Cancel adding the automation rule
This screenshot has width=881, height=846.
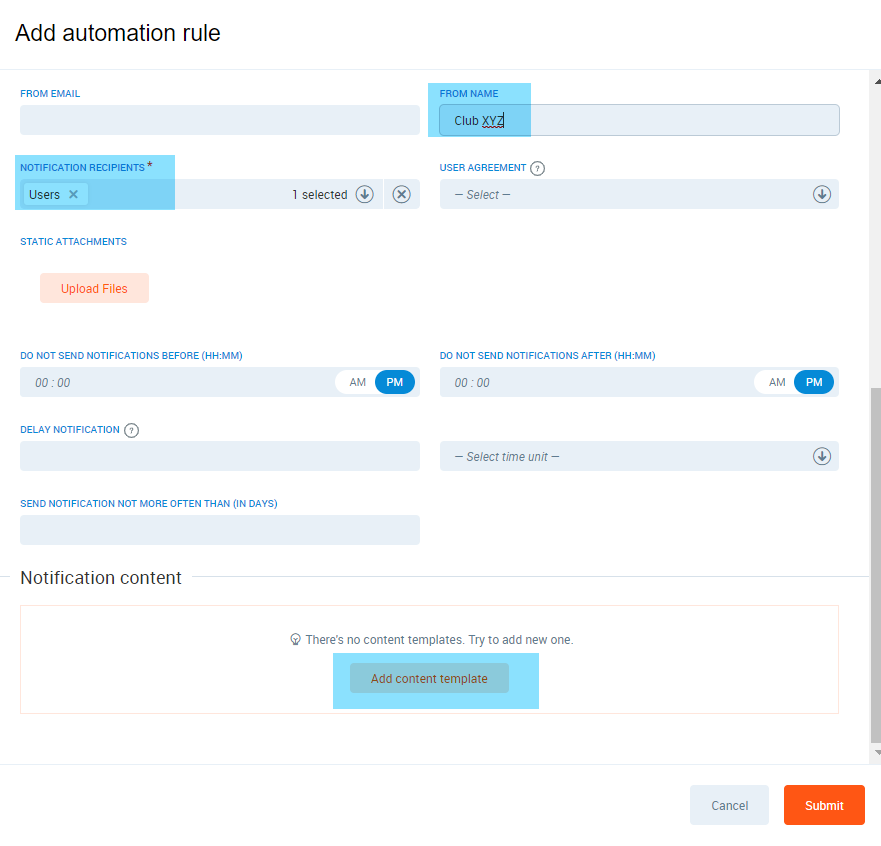(x=729, y=806)
